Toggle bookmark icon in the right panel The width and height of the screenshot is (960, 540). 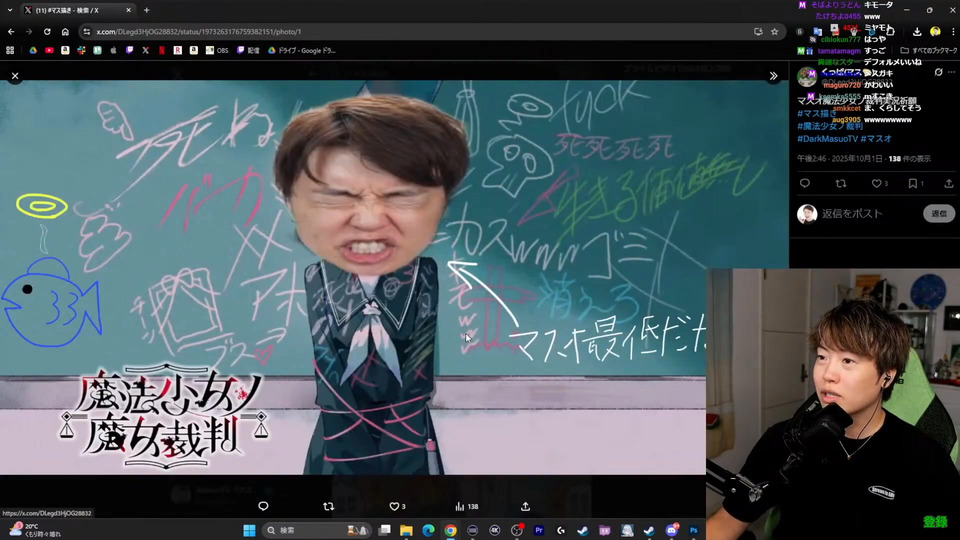913,184
